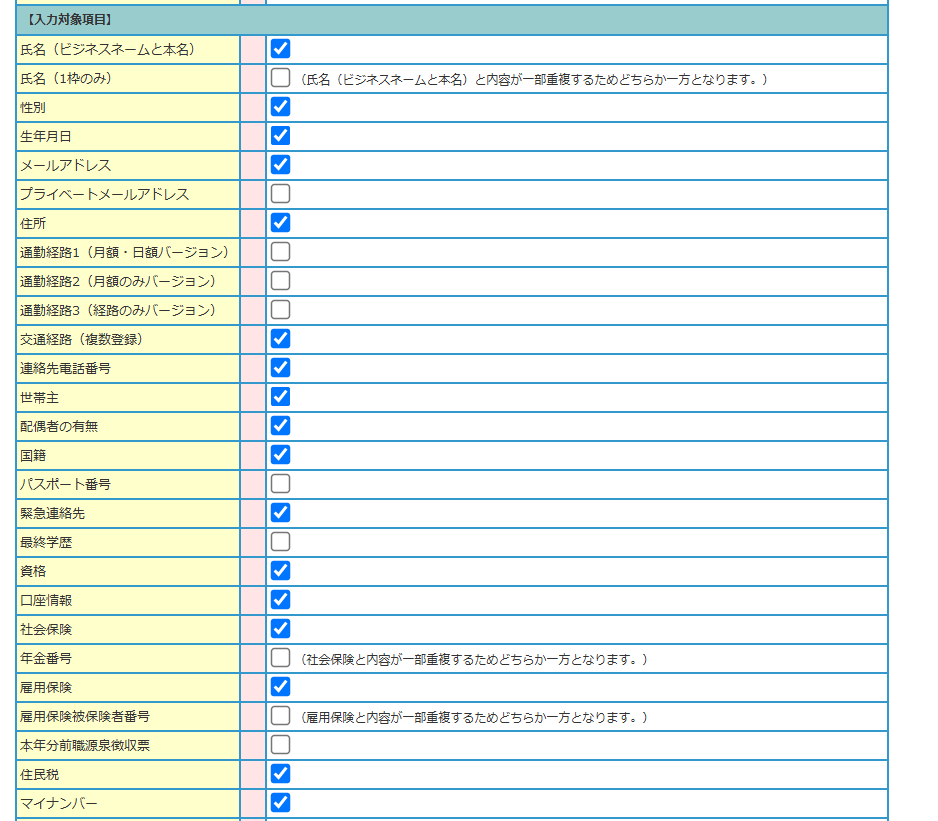Disable the メールアドレス checkbox
The width and height of the screenshot is (938, 821).
pyautogui.click(x=281, y=165)
